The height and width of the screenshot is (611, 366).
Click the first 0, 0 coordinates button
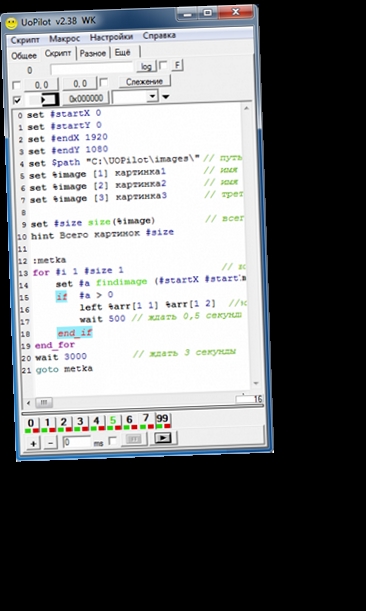click(x=41, y=85)
